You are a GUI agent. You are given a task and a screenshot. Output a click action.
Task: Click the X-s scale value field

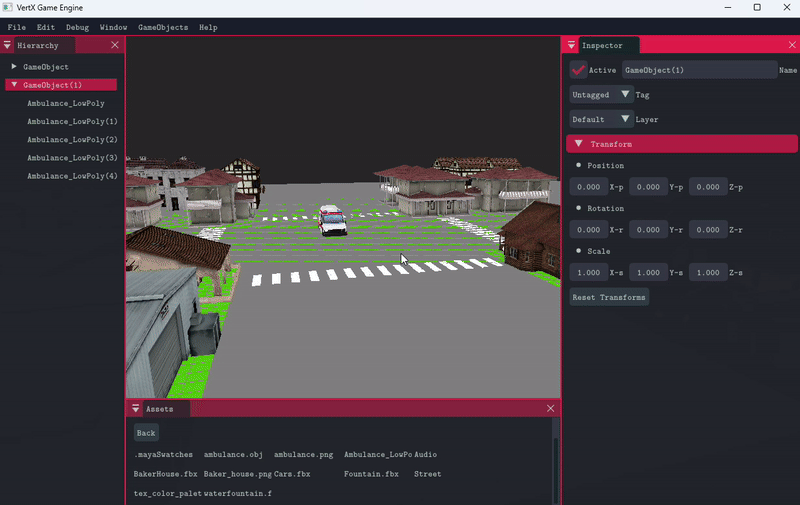coord(588,272)
